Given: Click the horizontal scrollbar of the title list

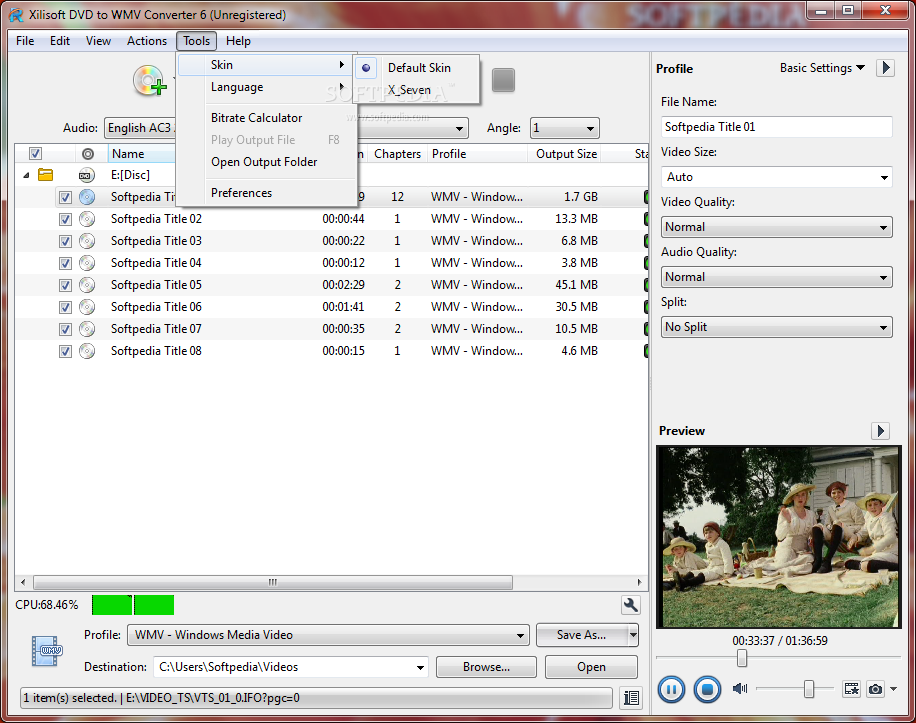Looking at the screenshot, I should (273, 582).
